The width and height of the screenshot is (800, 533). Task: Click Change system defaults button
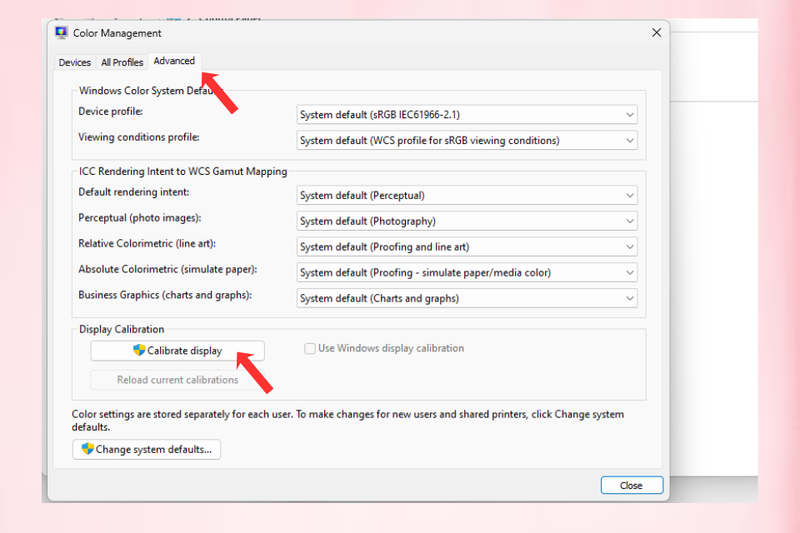click(146, 449)
